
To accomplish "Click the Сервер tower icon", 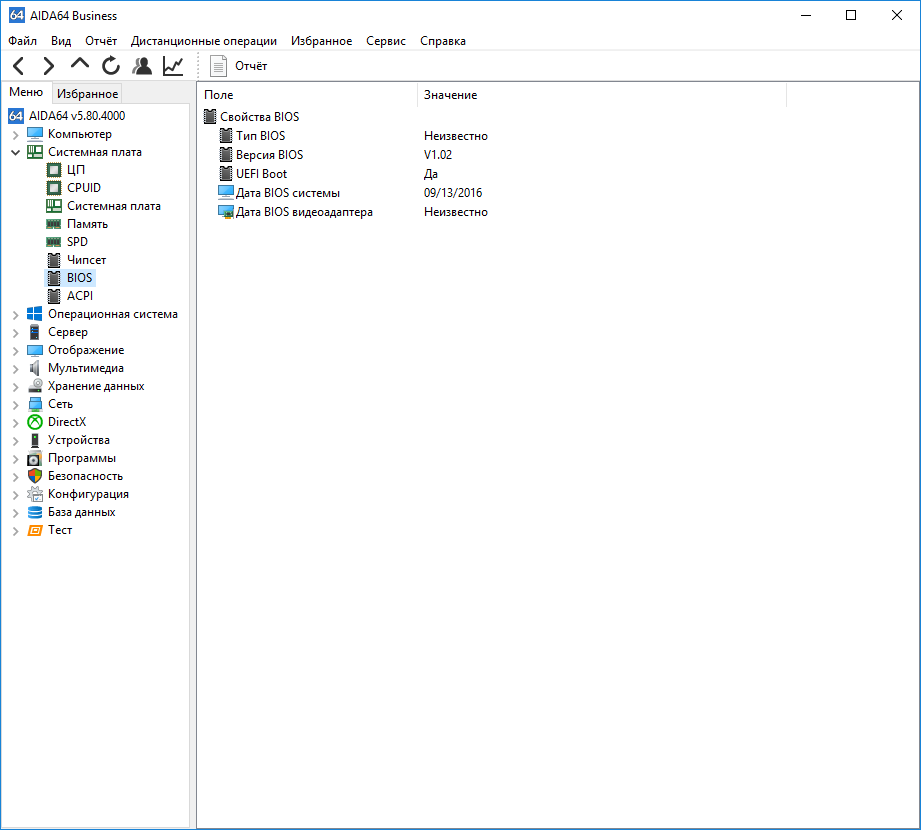I will [x=35, y=332].
